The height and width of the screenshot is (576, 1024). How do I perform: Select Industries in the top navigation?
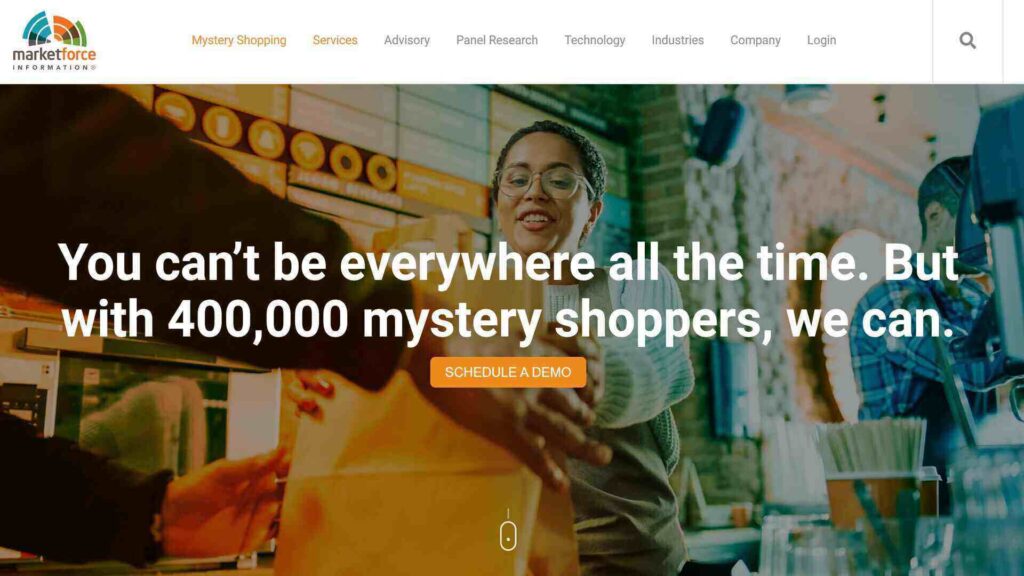pos(678,40)
